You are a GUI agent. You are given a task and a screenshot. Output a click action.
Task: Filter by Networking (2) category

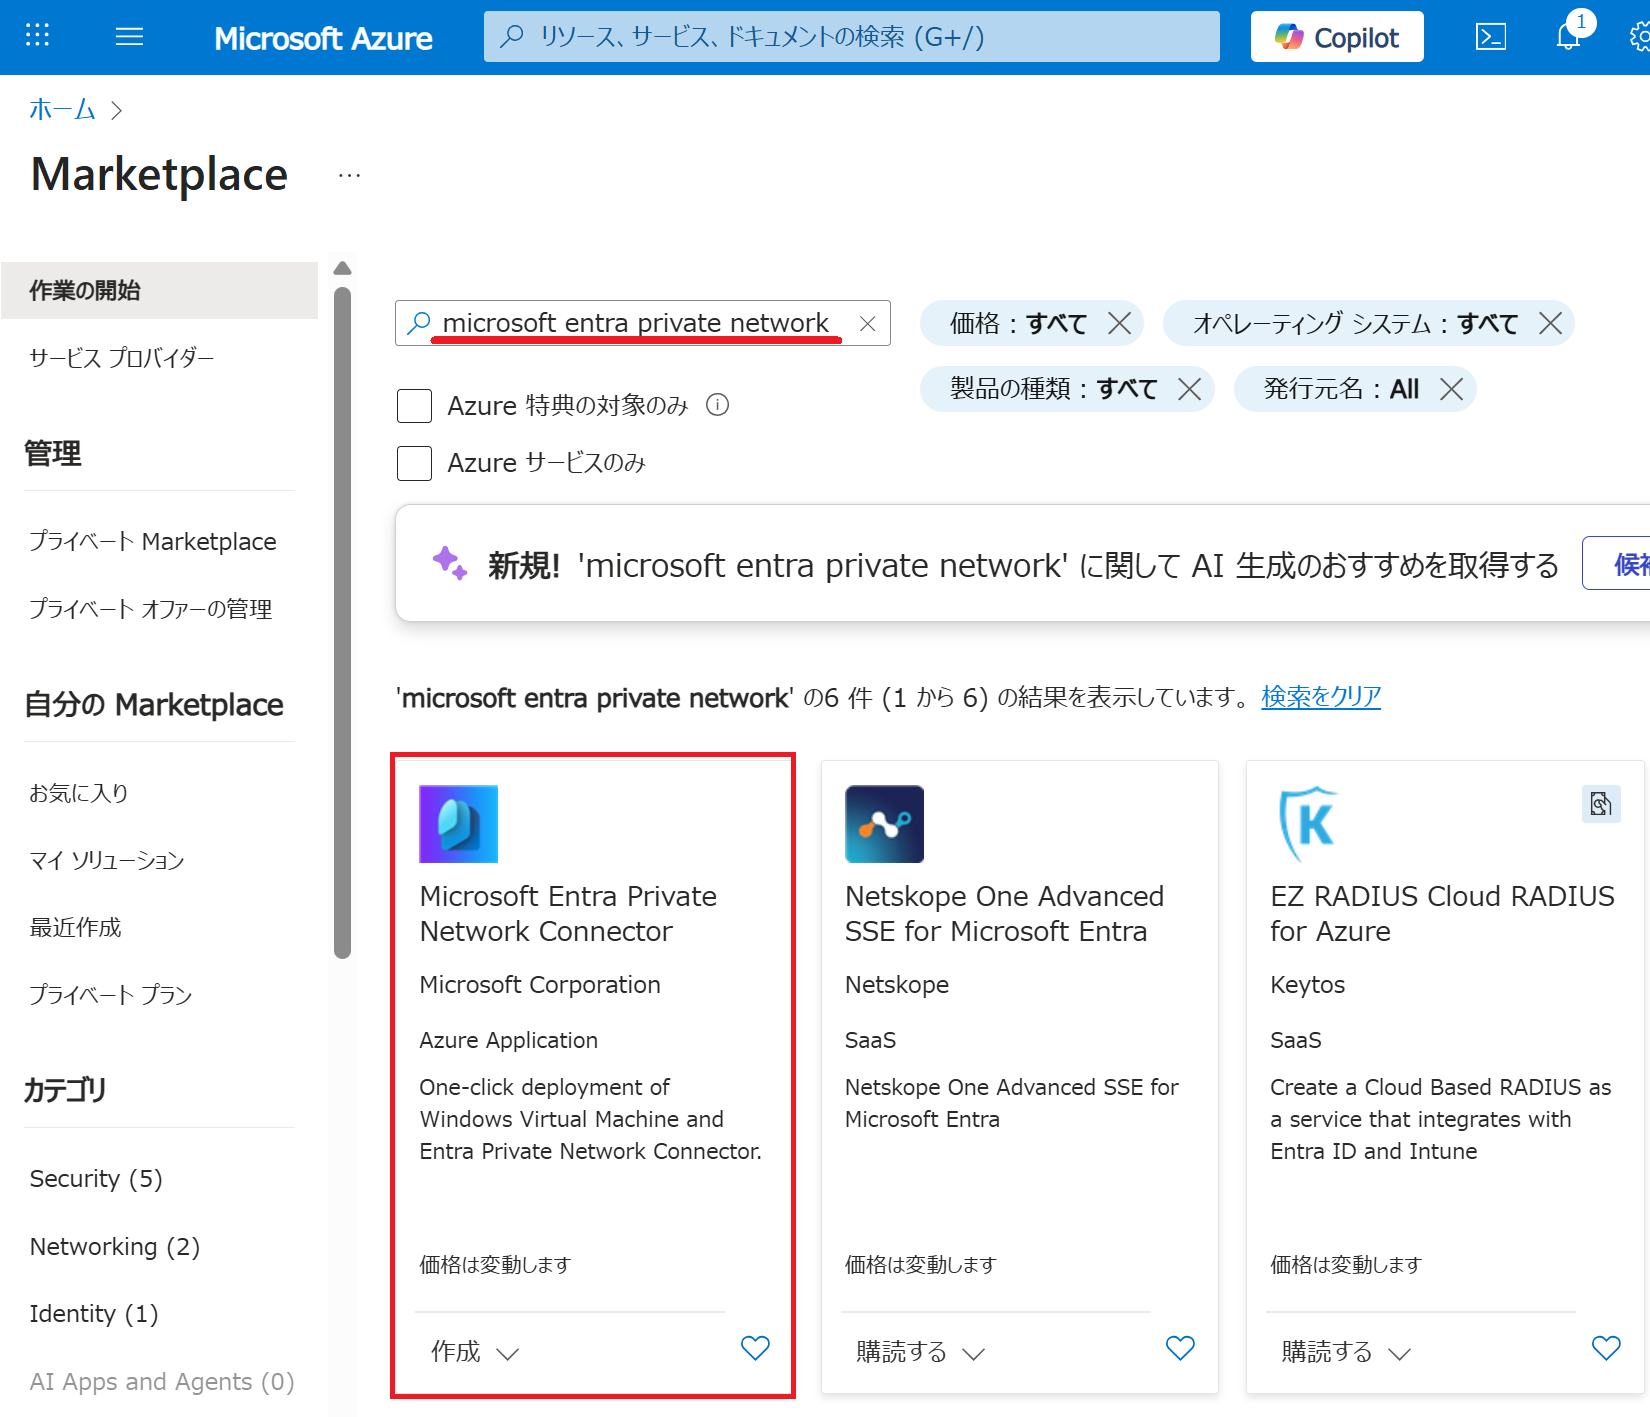pyautogui.click(x=114, y=1247)
